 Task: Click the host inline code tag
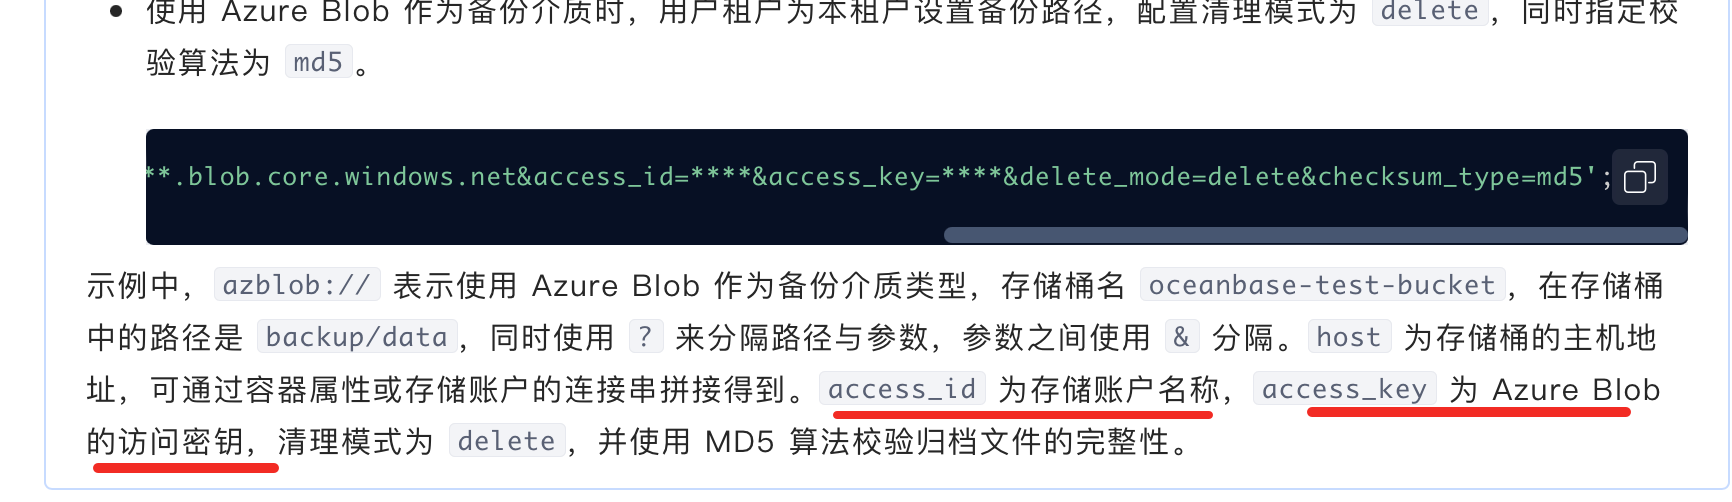(x=1348, y=337)
